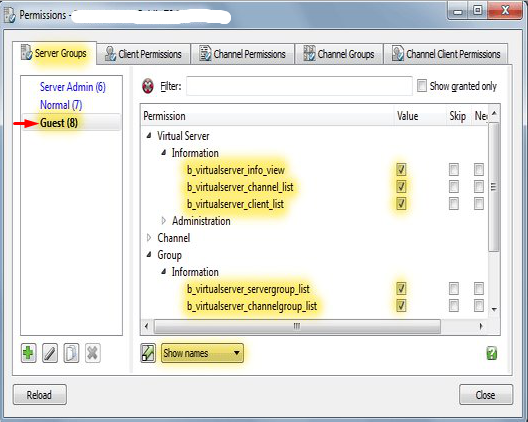This screenshot has height=422, width=528.
Task: Click the add server group plus icon
Action: click(x=28, y=353)
